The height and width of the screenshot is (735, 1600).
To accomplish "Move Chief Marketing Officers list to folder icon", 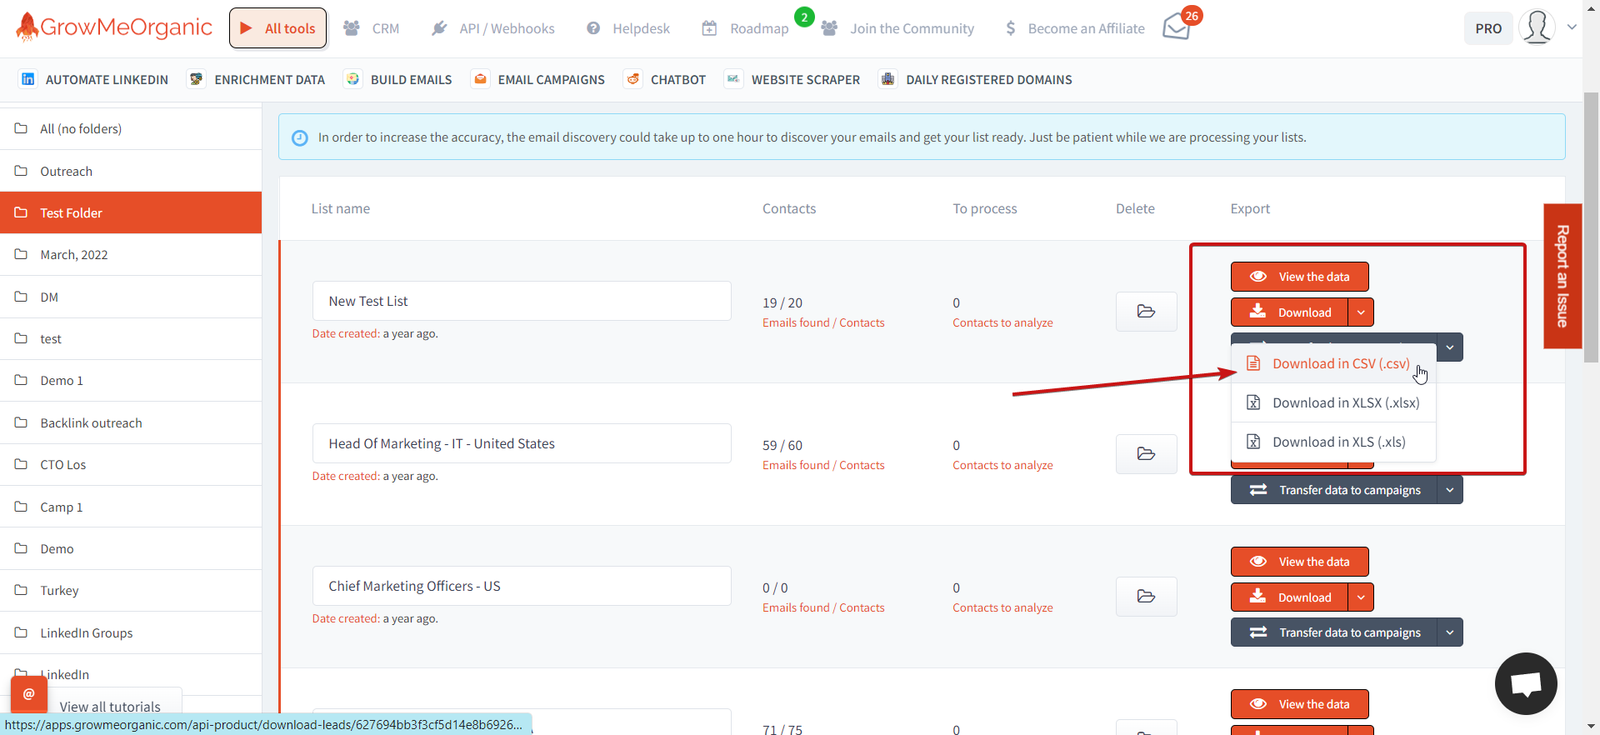I will pos(1146,597).
